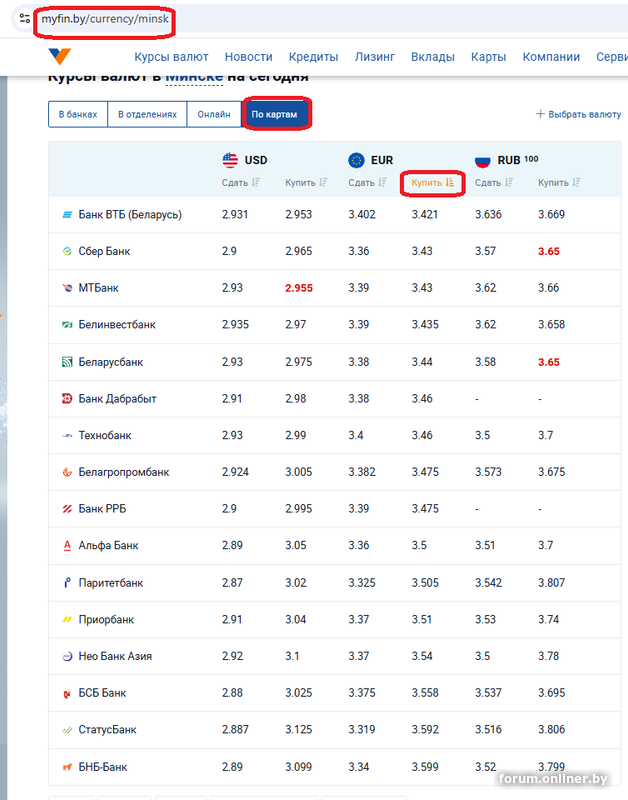This screenshot has width=628, height=800.
Task: Open the Белагропромбанк link
Action: tap(124, 472)
